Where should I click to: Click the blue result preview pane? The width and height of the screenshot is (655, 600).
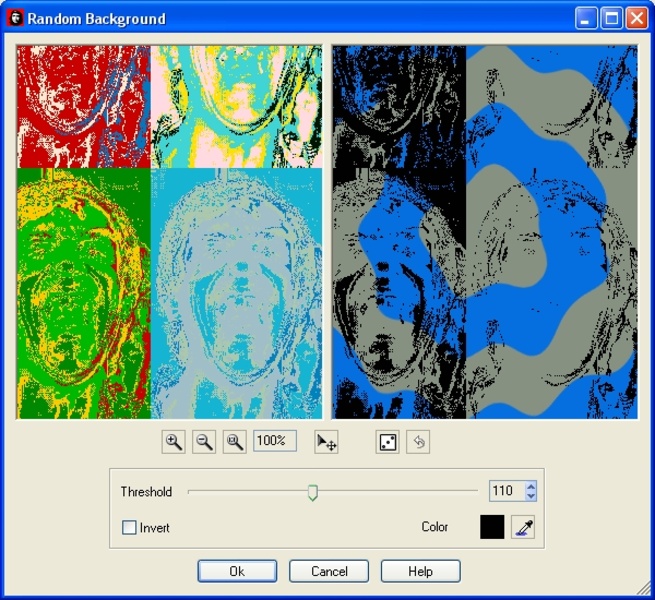485,231
